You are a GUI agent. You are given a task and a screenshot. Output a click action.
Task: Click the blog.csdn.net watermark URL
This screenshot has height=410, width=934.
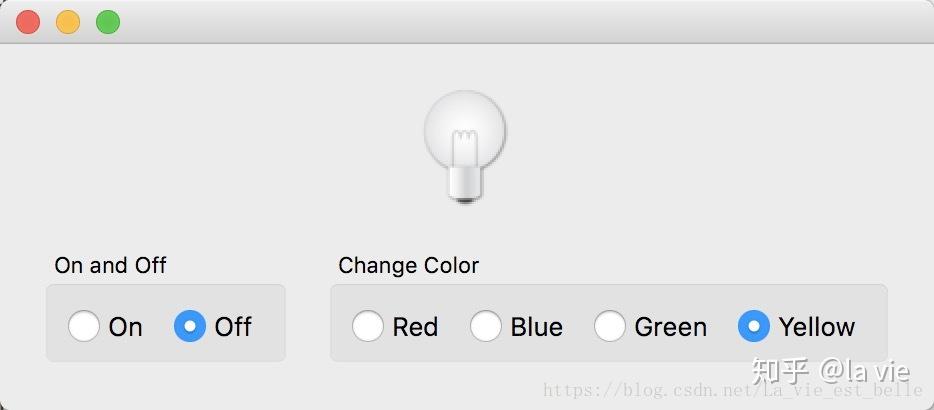click(640, 391)
